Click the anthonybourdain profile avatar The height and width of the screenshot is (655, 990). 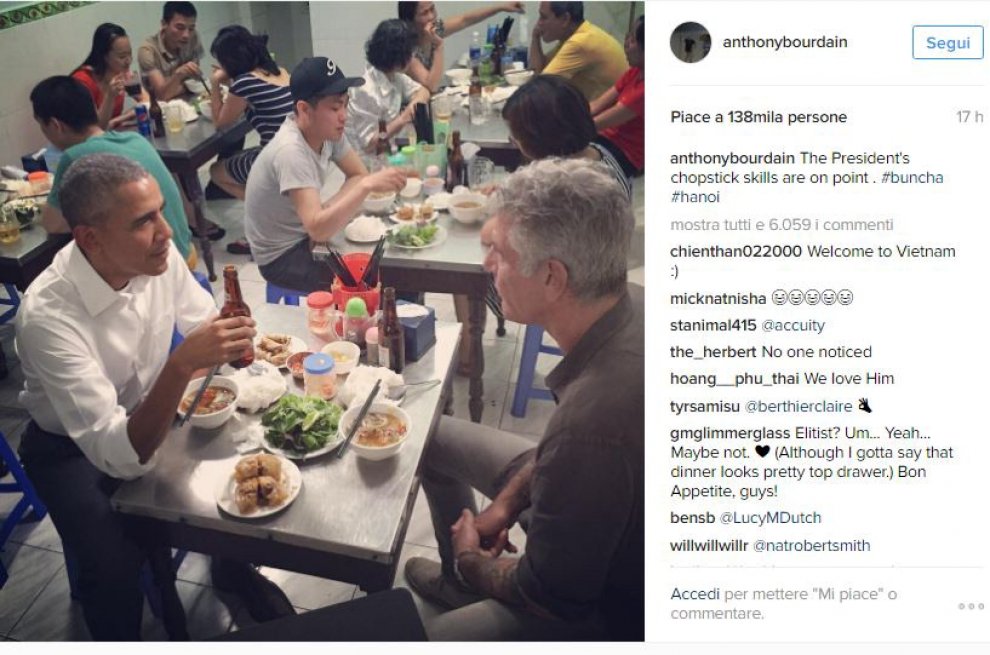(690, 42)
